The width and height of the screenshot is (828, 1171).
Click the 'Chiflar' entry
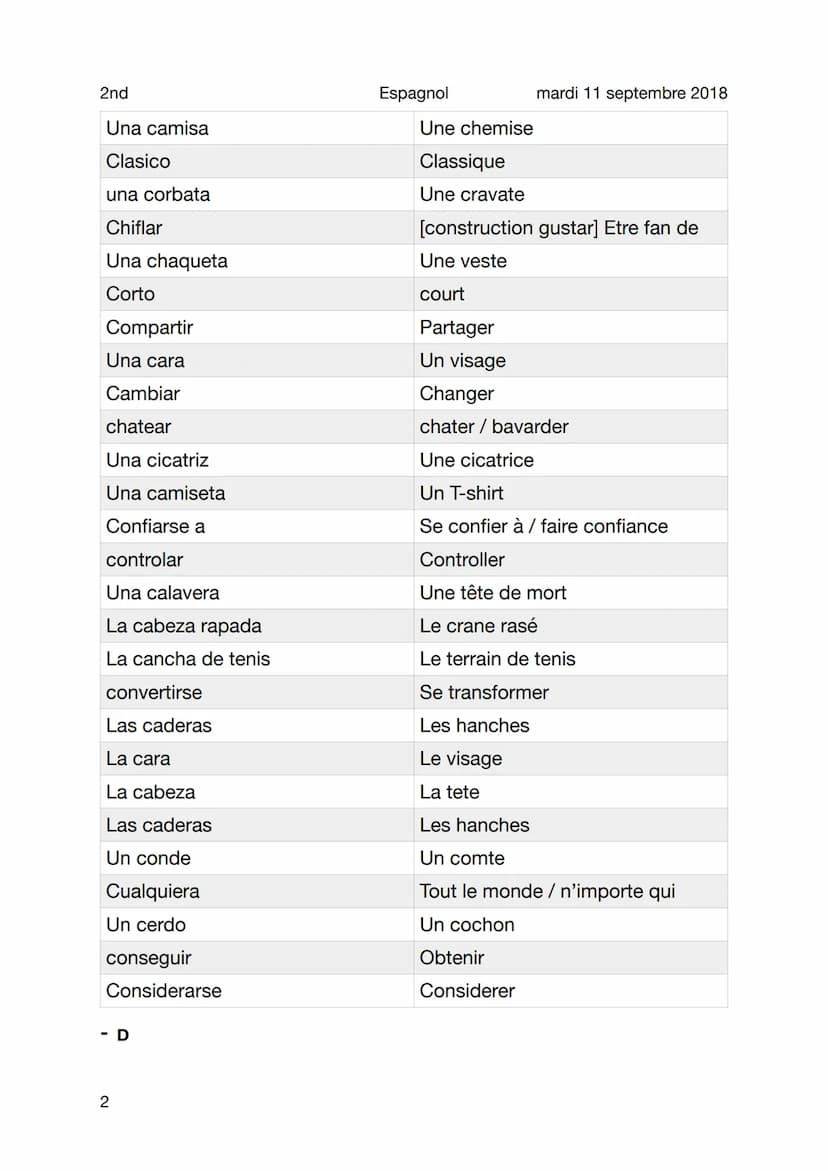coord(257,228)
